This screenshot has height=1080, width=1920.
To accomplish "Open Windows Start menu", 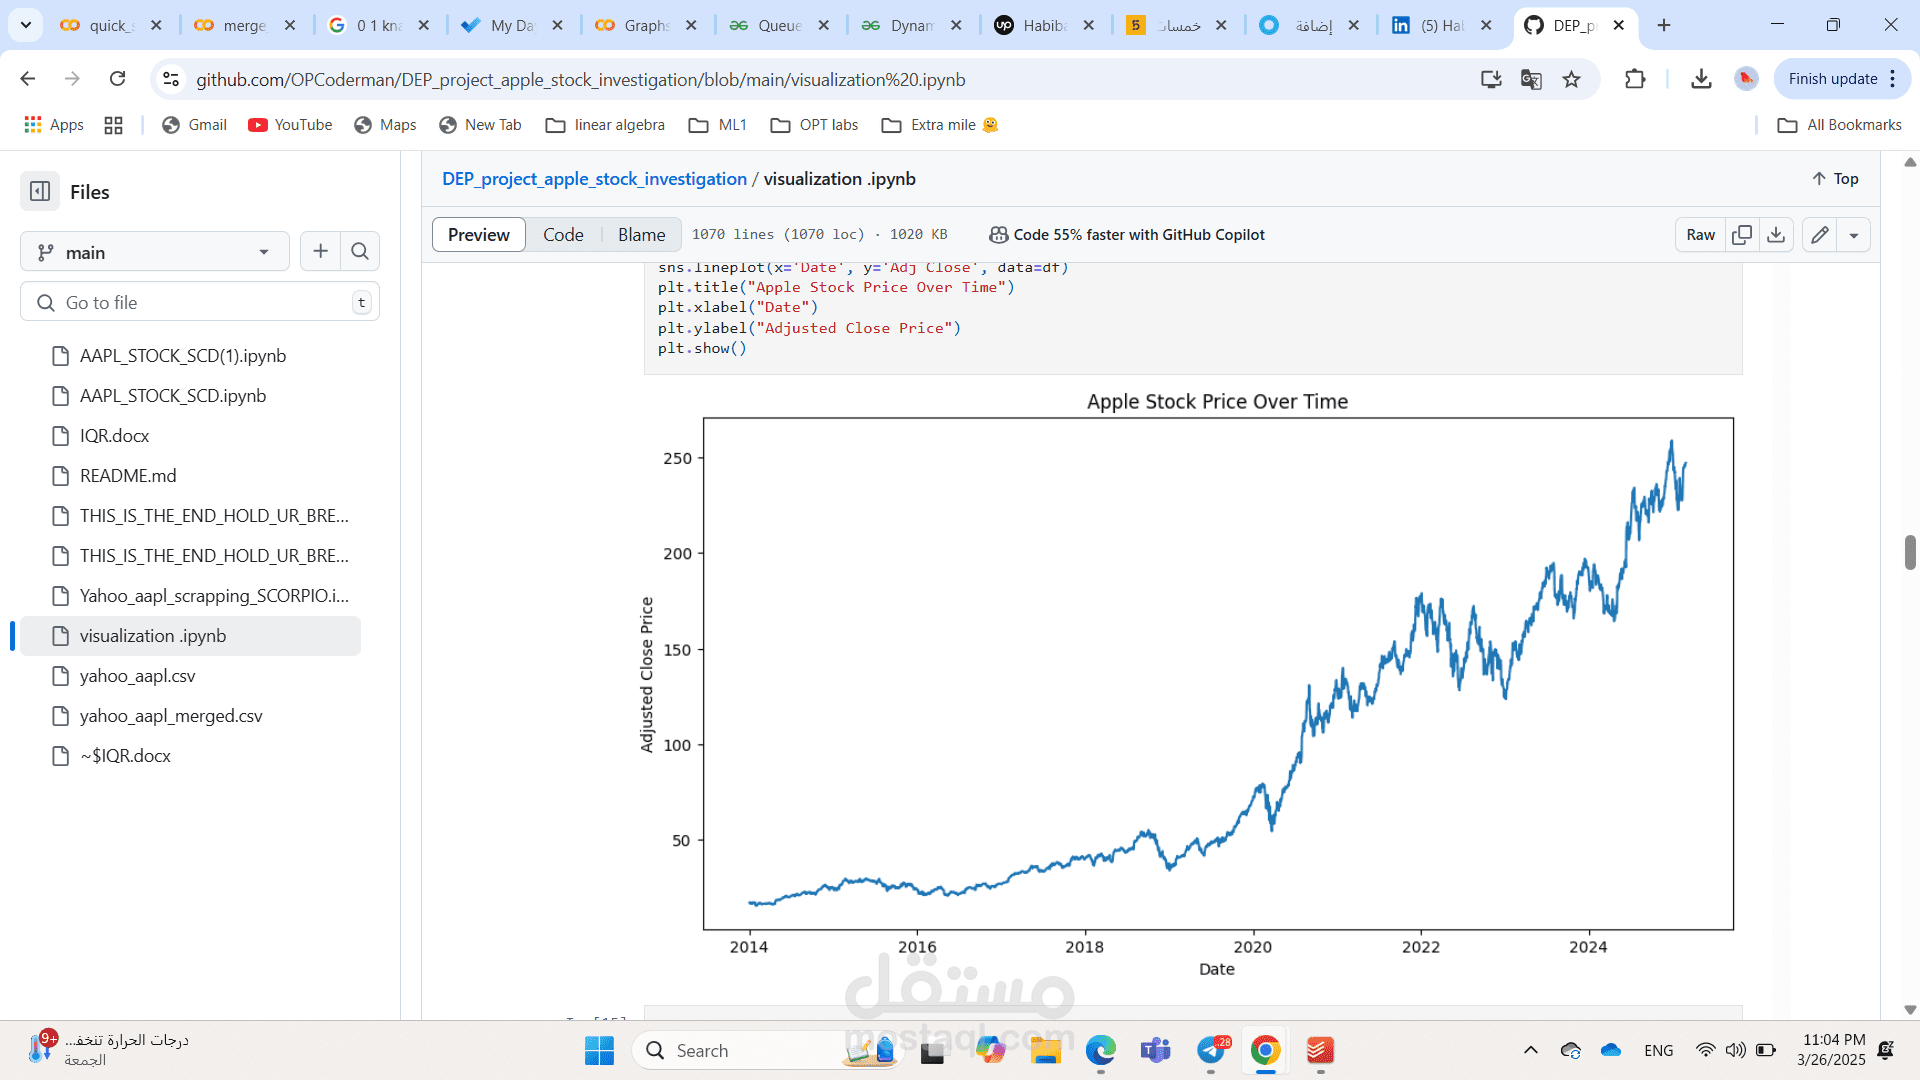I will click(599, 1050).
